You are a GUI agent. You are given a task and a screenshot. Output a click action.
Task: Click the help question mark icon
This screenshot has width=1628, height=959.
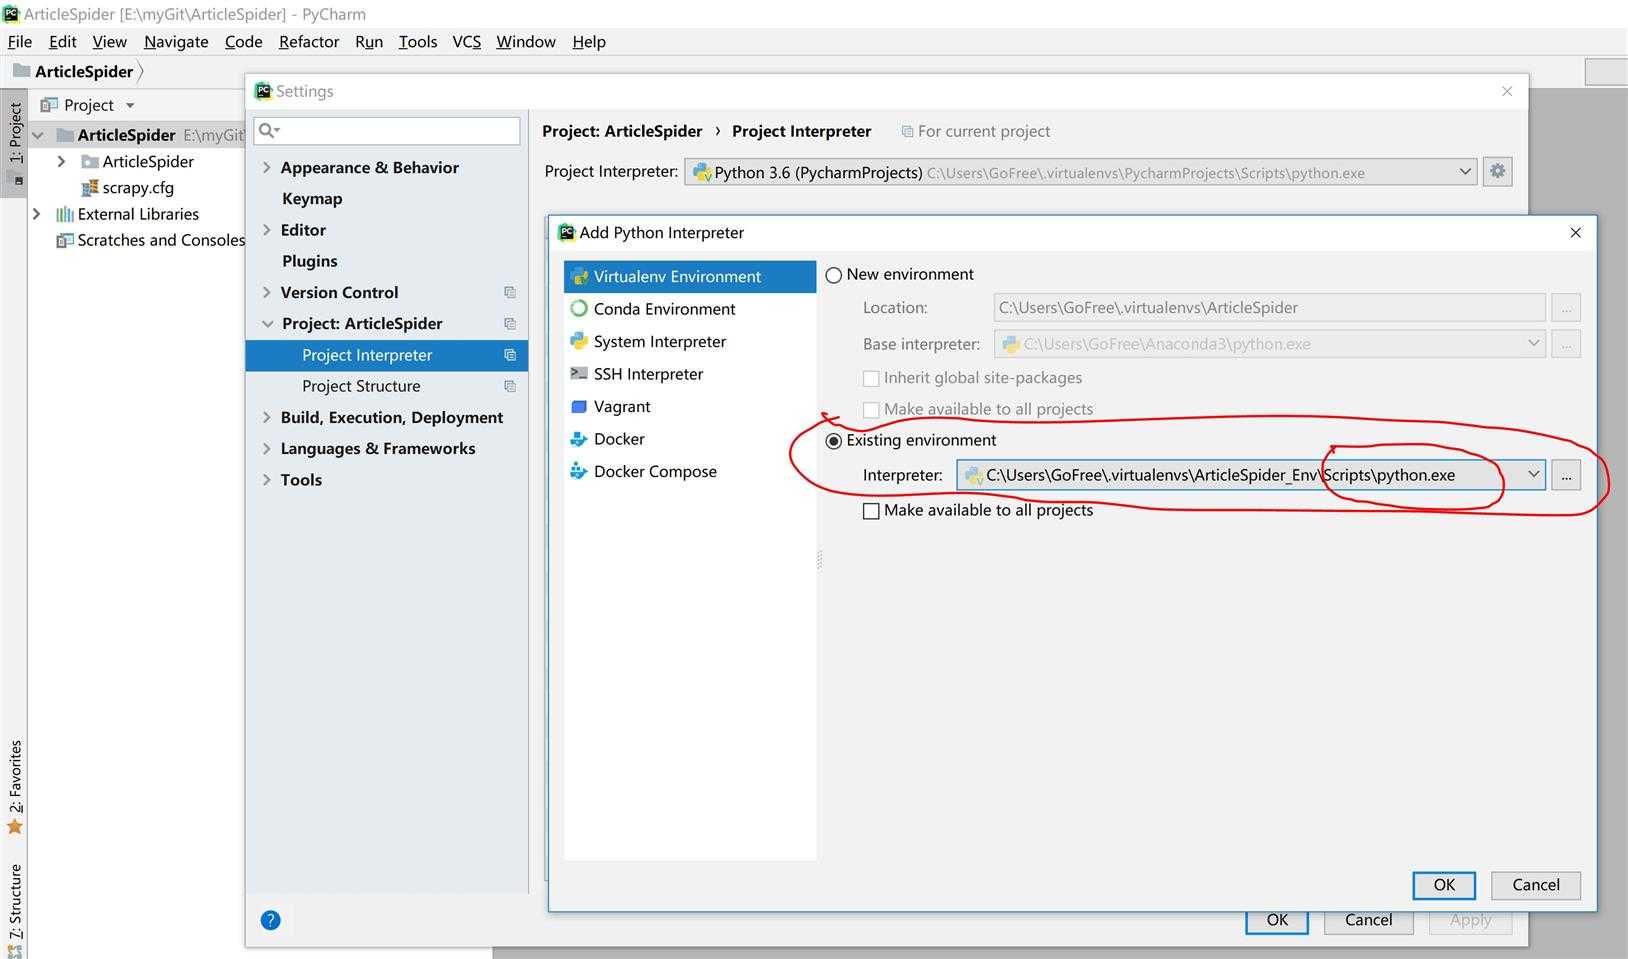click(x=270, y=920)
